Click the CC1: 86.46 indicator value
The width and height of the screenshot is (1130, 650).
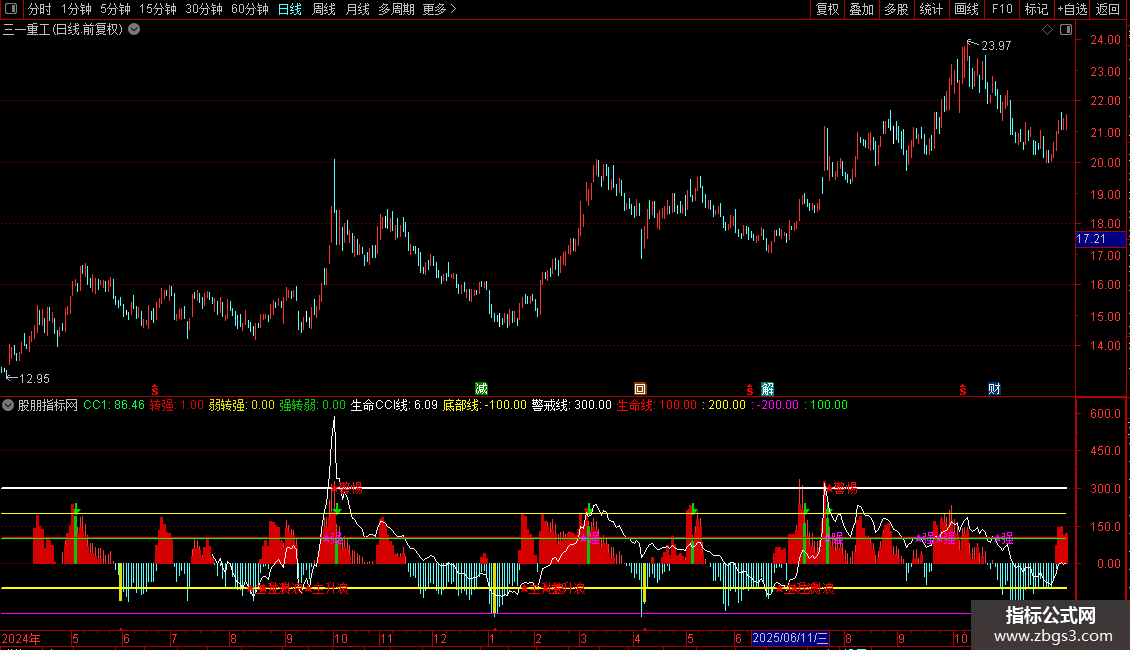tap(114, 405)
